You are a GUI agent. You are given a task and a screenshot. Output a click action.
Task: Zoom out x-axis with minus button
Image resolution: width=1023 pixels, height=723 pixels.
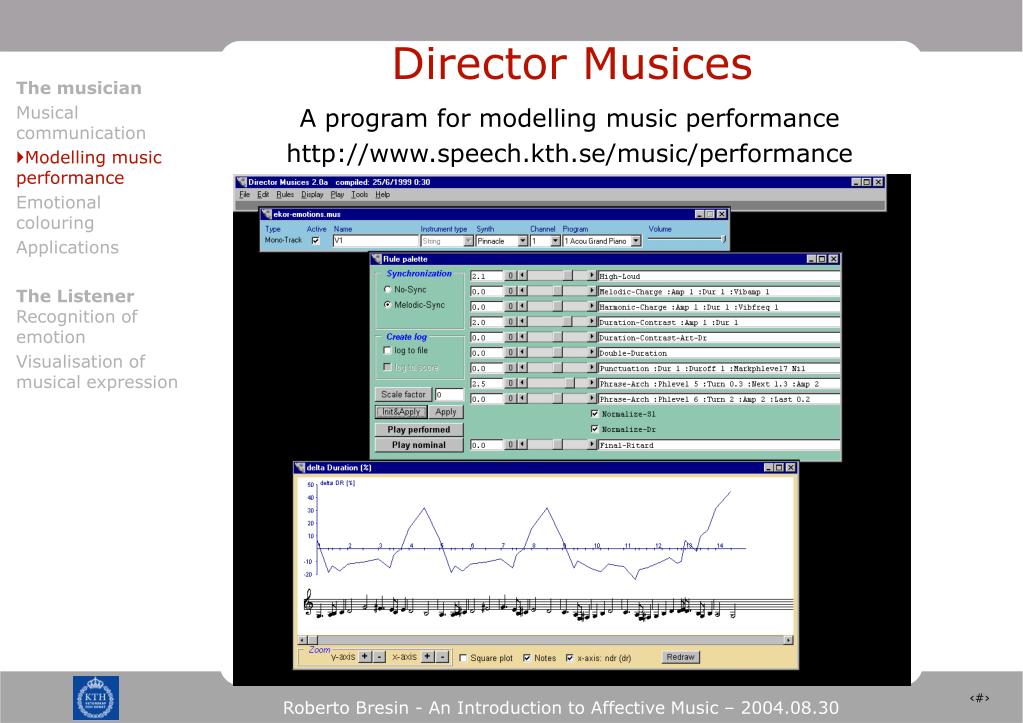[442, 656]
